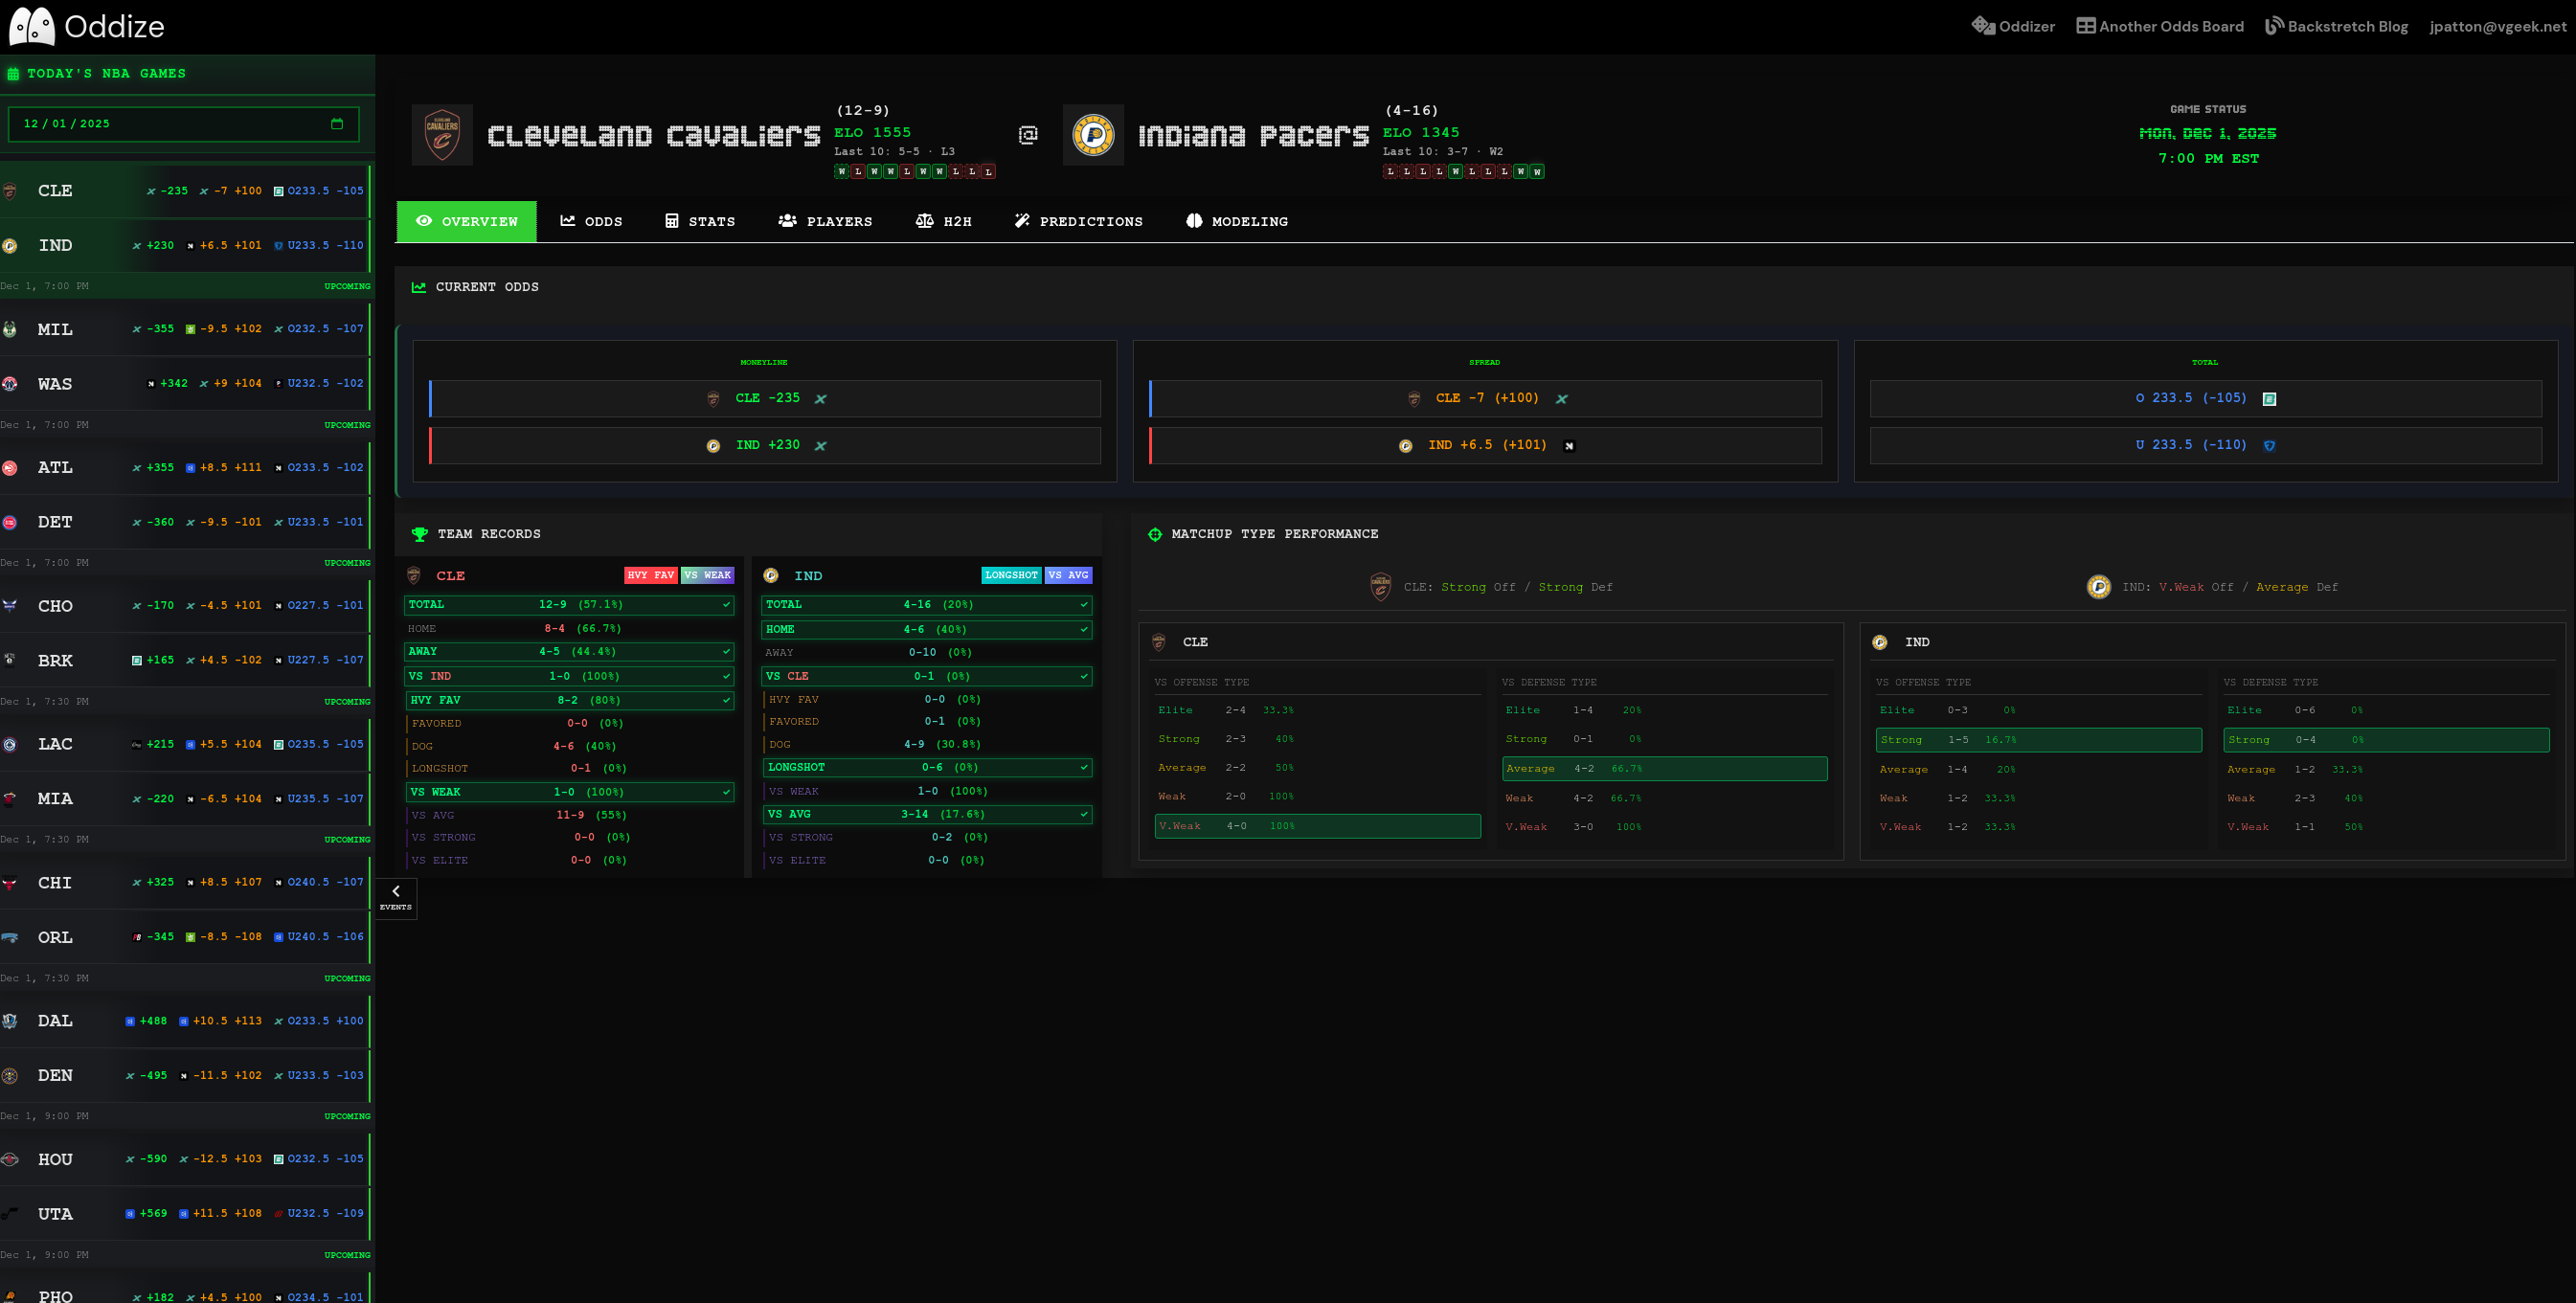This screenshot has height=1303, width=2576.
Task: Click the Atlanta Hawks logo in sidebar
Action: click(x=10, y=467)
